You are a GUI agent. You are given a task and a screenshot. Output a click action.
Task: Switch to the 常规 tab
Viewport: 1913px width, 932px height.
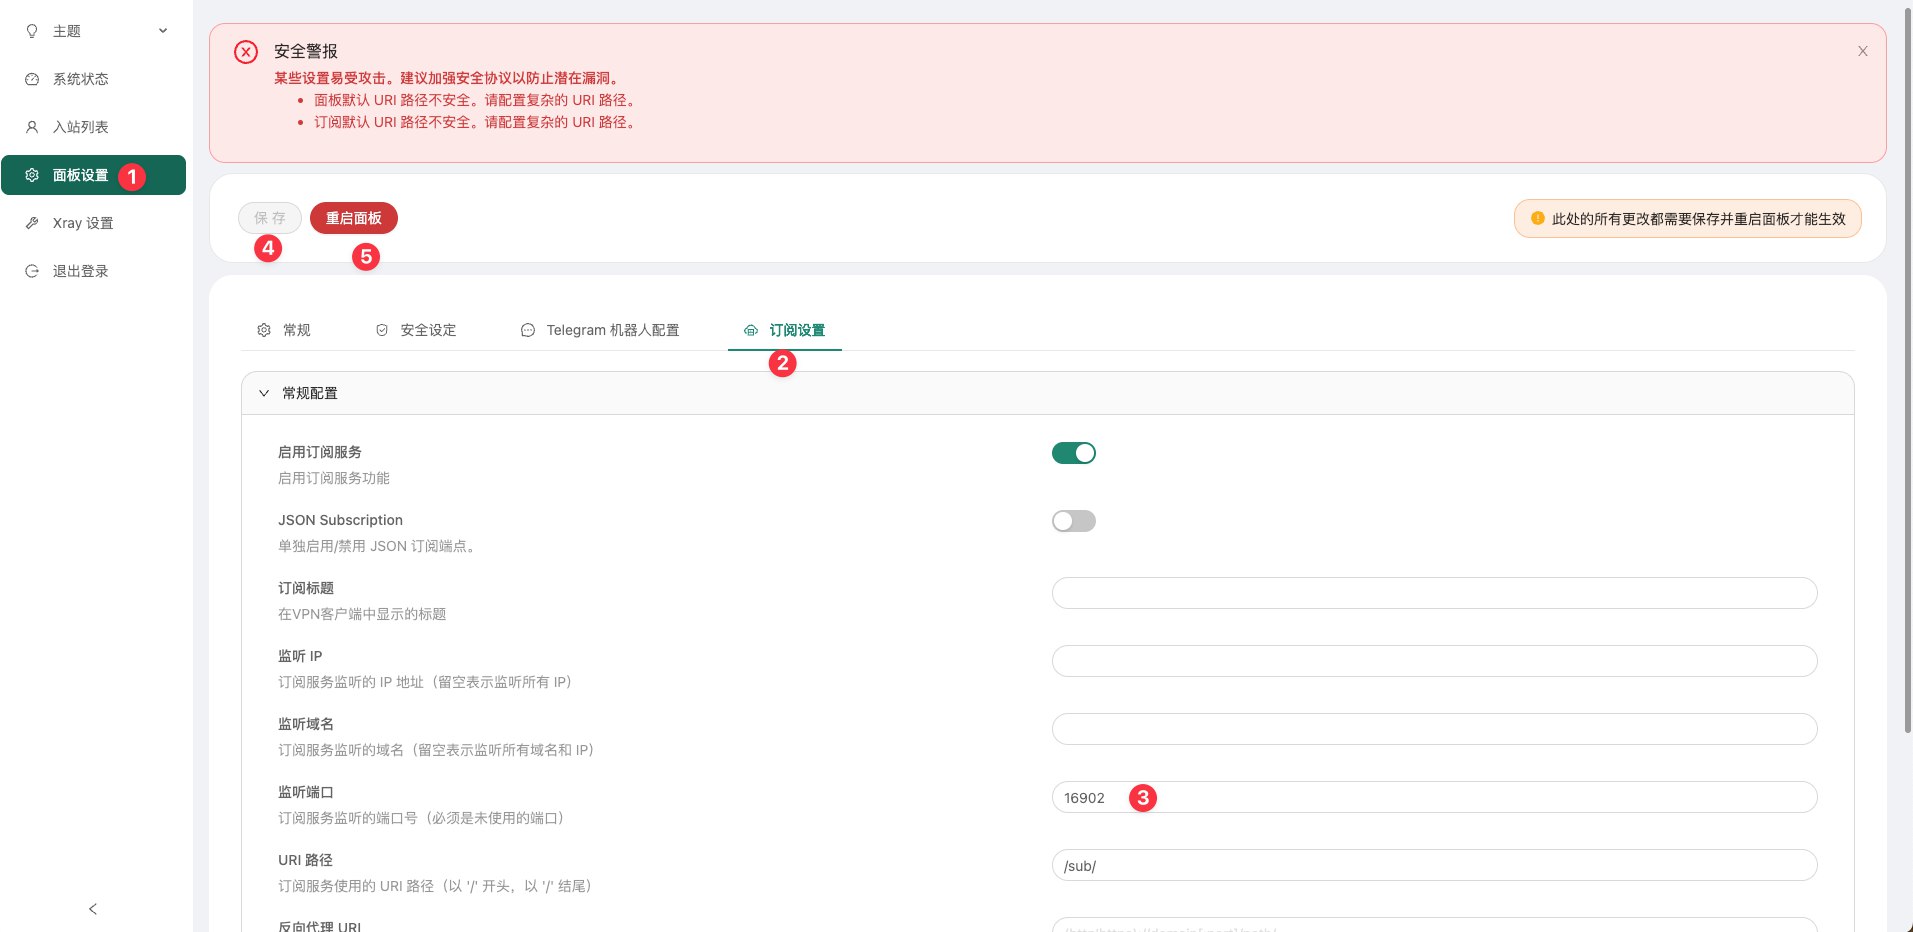coord(296,329)
